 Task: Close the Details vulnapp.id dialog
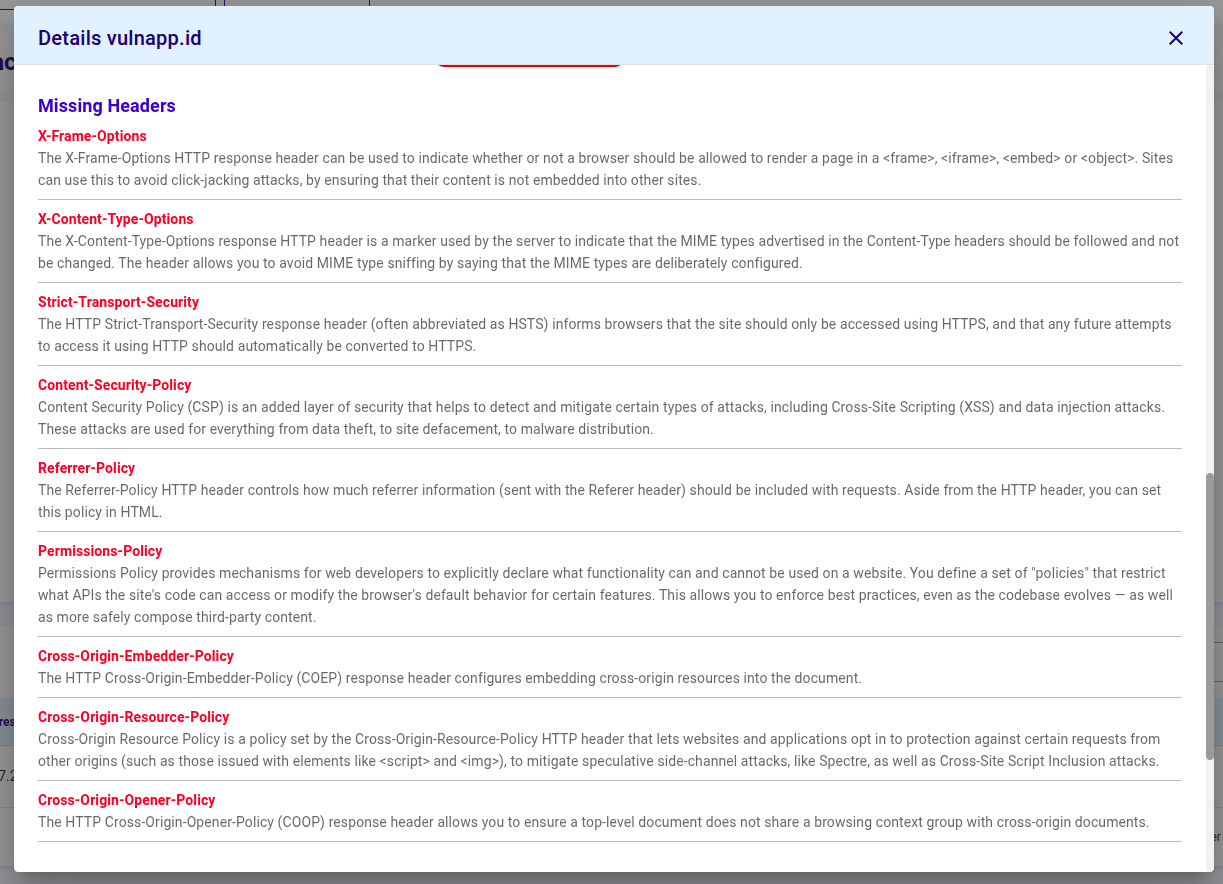coord(1176,38)
